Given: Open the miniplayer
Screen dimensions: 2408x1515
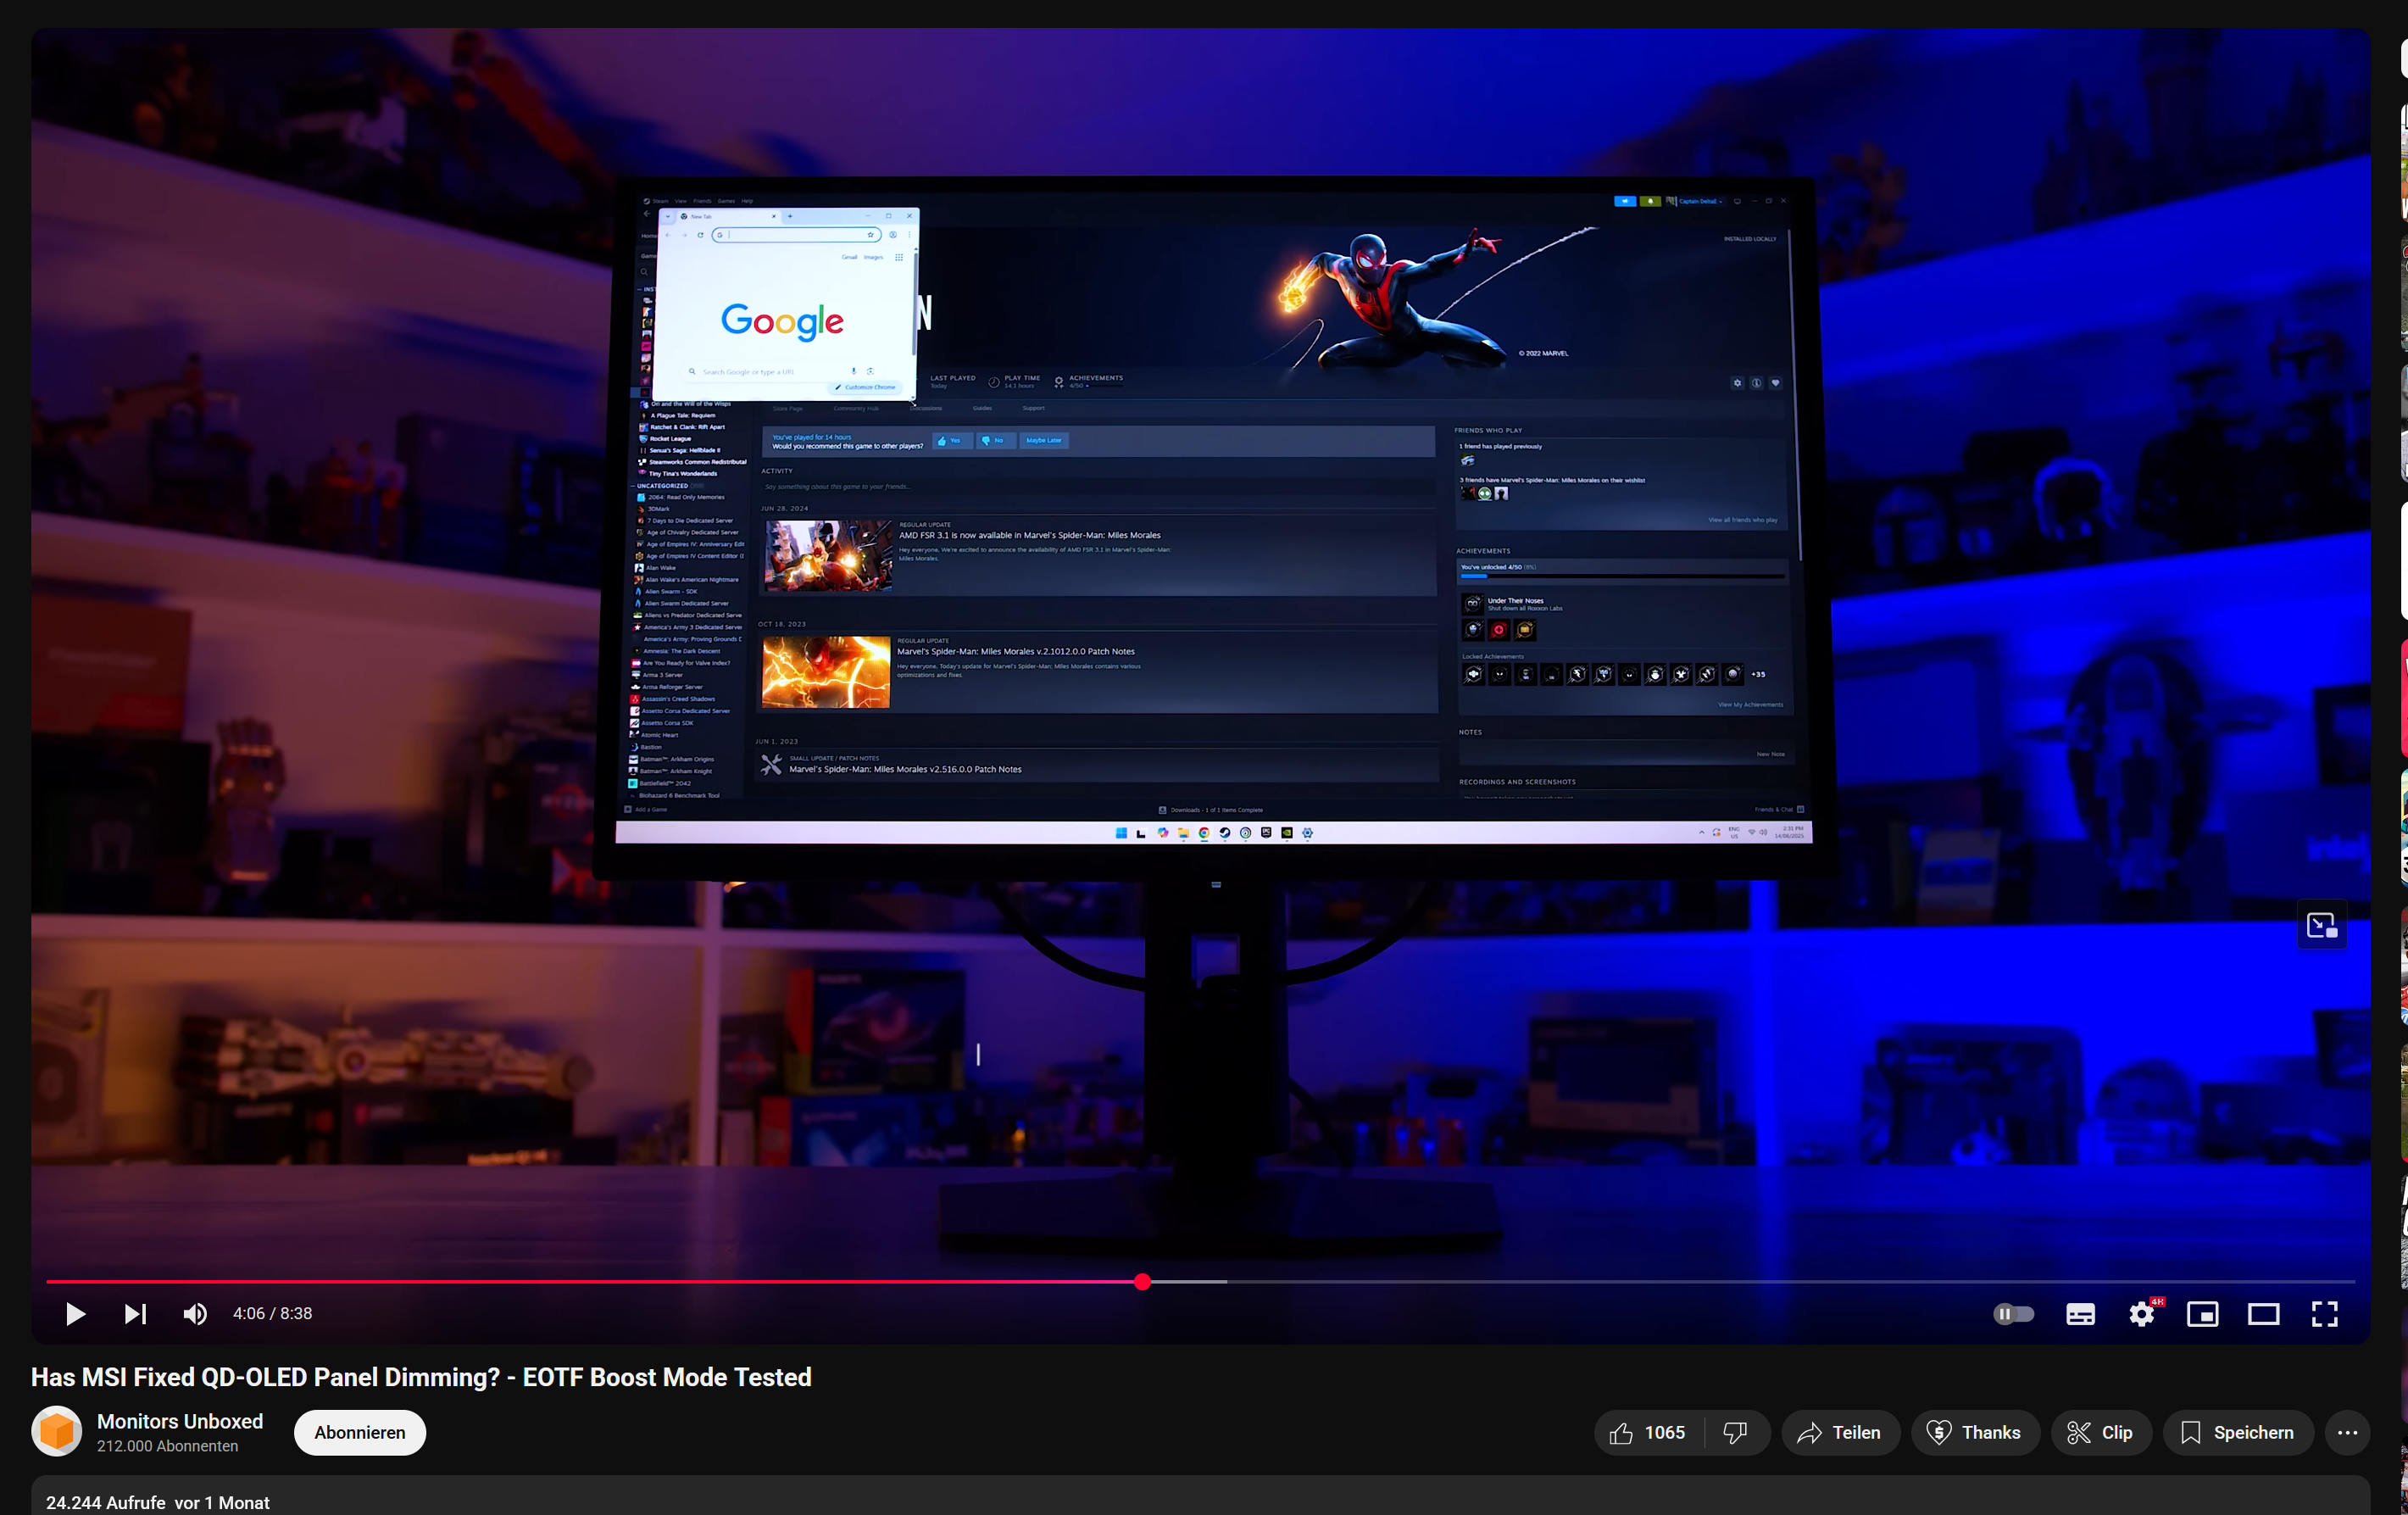Looking at the screenshot, I should click(2202, 1313).
